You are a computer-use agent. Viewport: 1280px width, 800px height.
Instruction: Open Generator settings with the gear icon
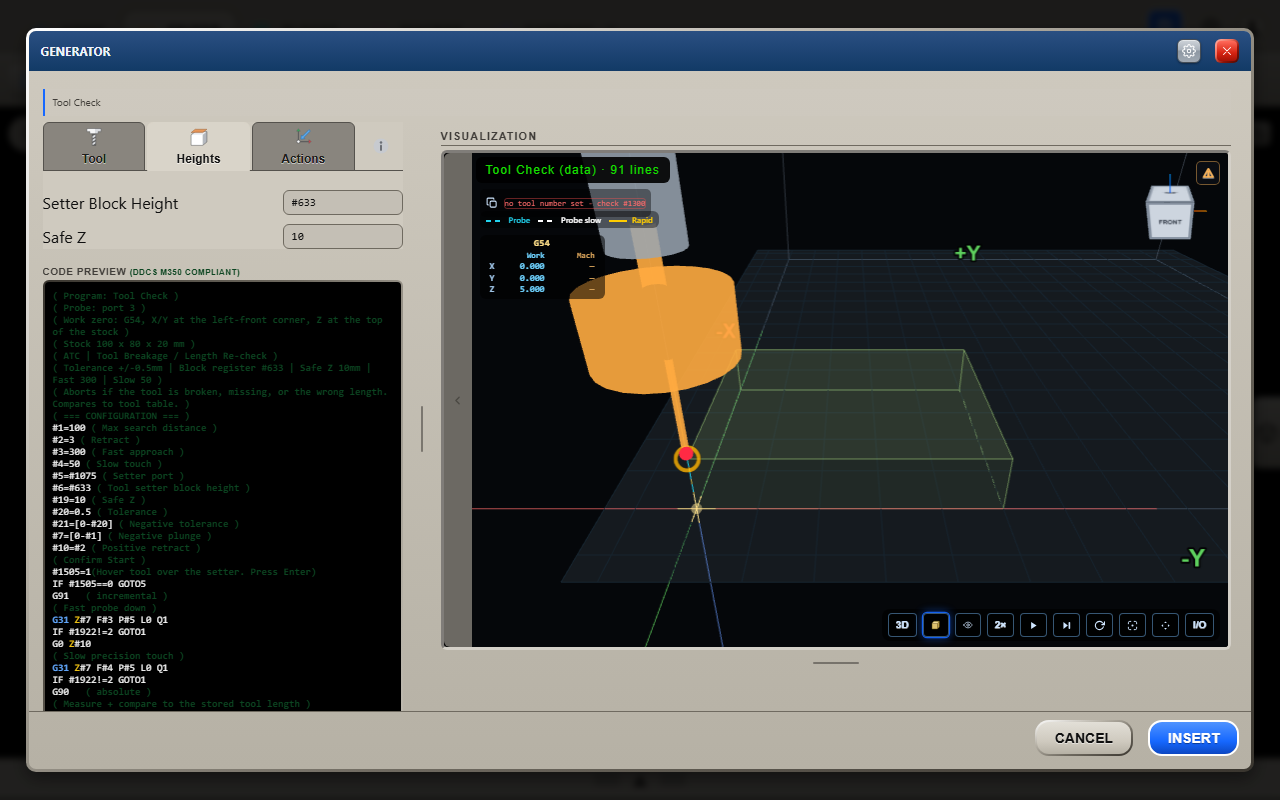tap(1189, 51)
